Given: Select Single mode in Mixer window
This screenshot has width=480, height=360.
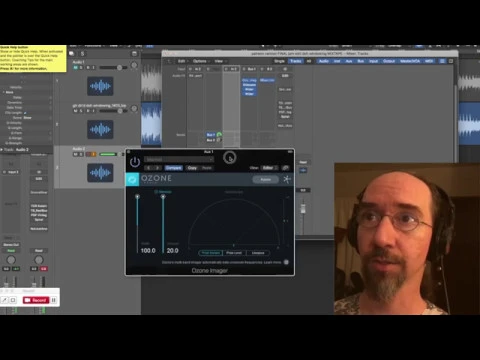Looking at the screenshot, I should pos(279,61).
